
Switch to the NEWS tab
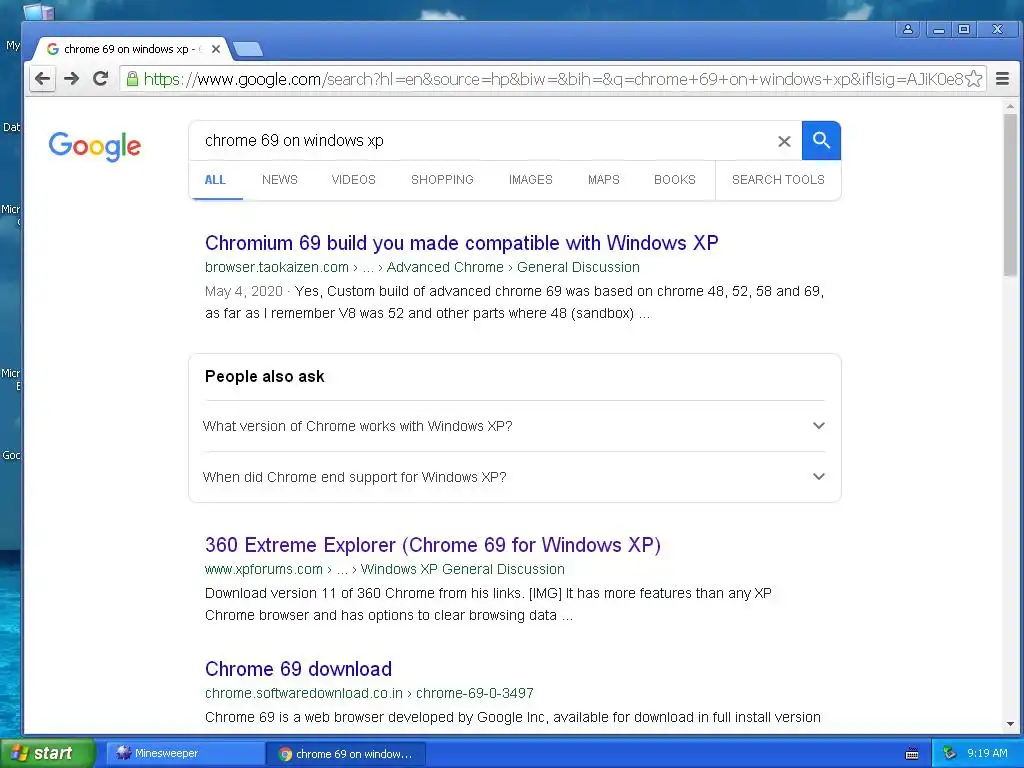point(280,180)
